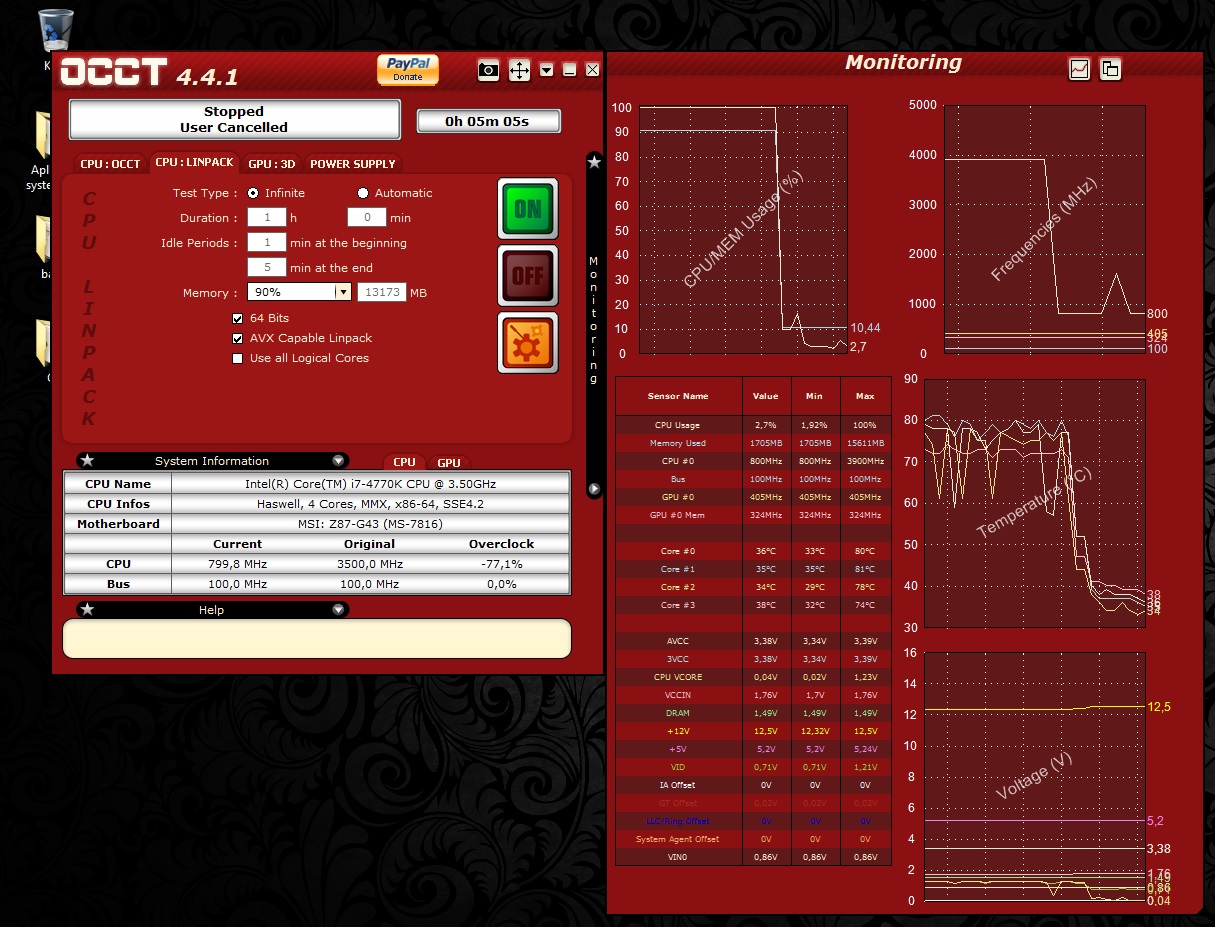Image resolution: width=1215 pixels, height=927 pixels.
Task: Click the CPU/MEM Usage graph
Action: click(x=743, y=229)
